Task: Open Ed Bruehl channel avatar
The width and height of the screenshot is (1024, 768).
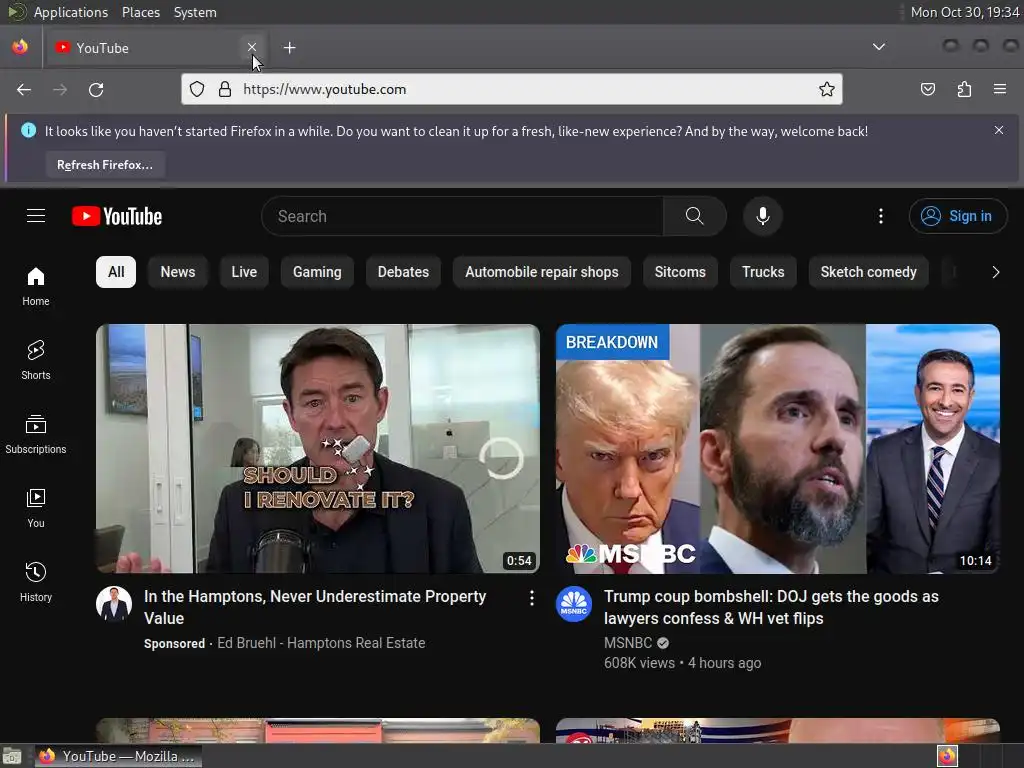Action: point(114,604)
